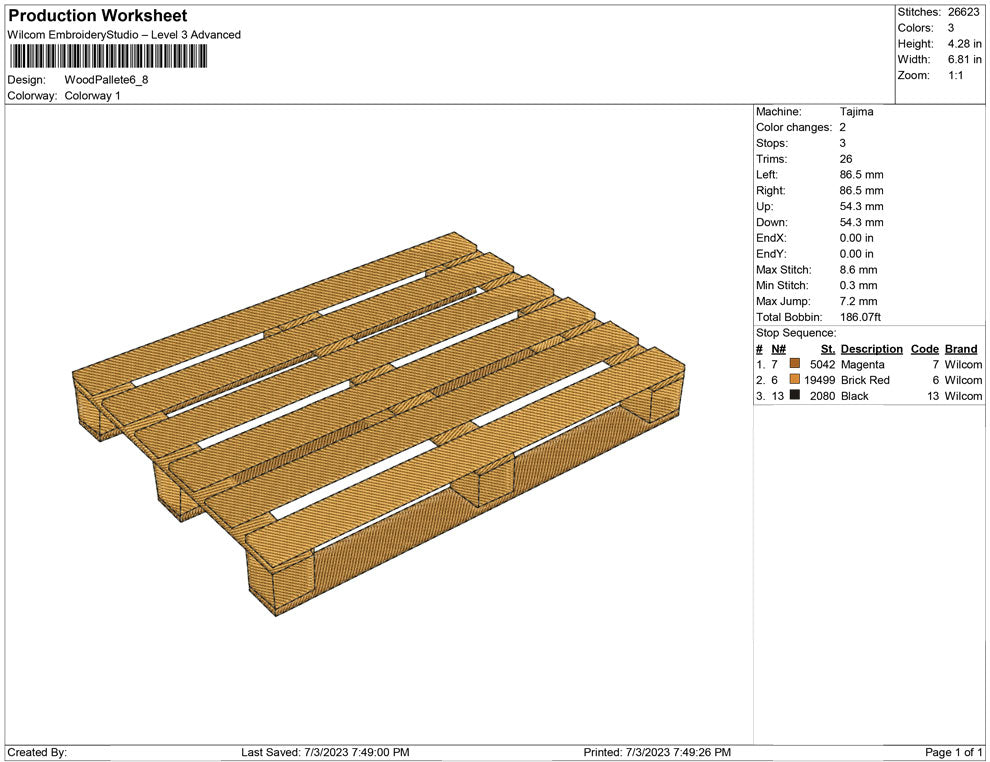The height and width of the screenshot is (762, 990).
Task: Click the Zoom 1:1 value
Action: 957,73
